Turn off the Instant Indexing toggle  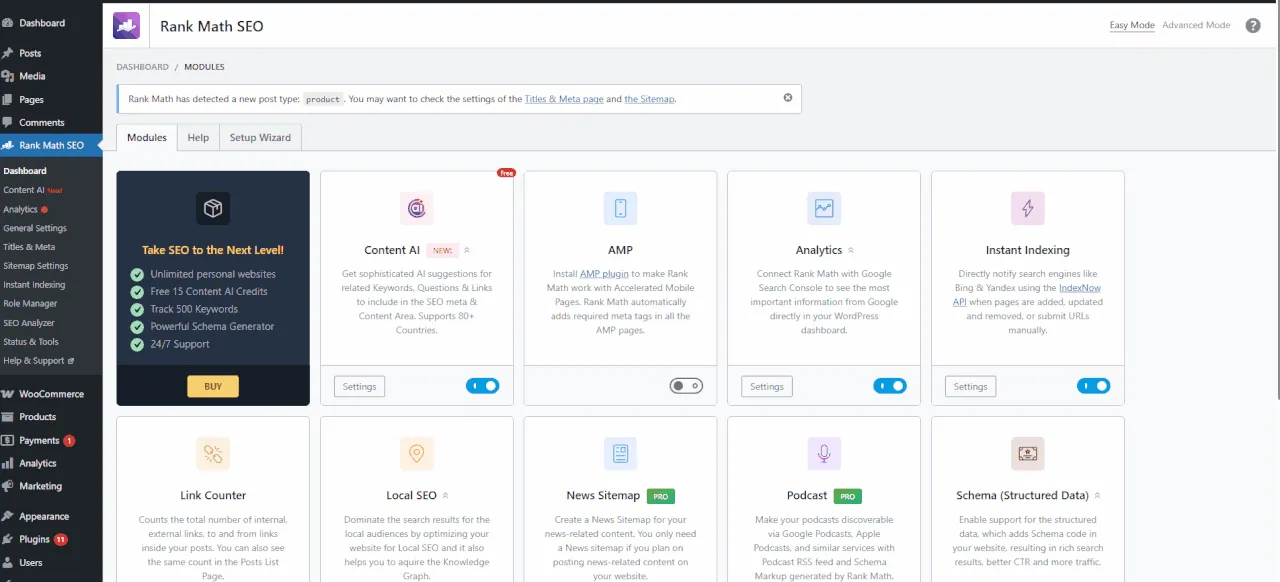click(x=1094, y=385)
